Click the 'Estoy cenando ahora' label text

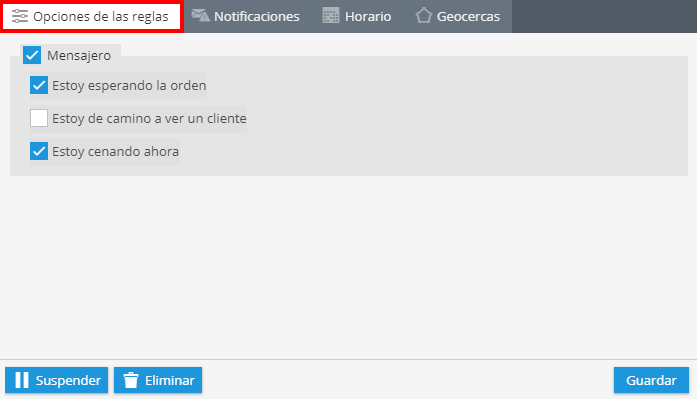pyautogui.click(x=116, y=152)
